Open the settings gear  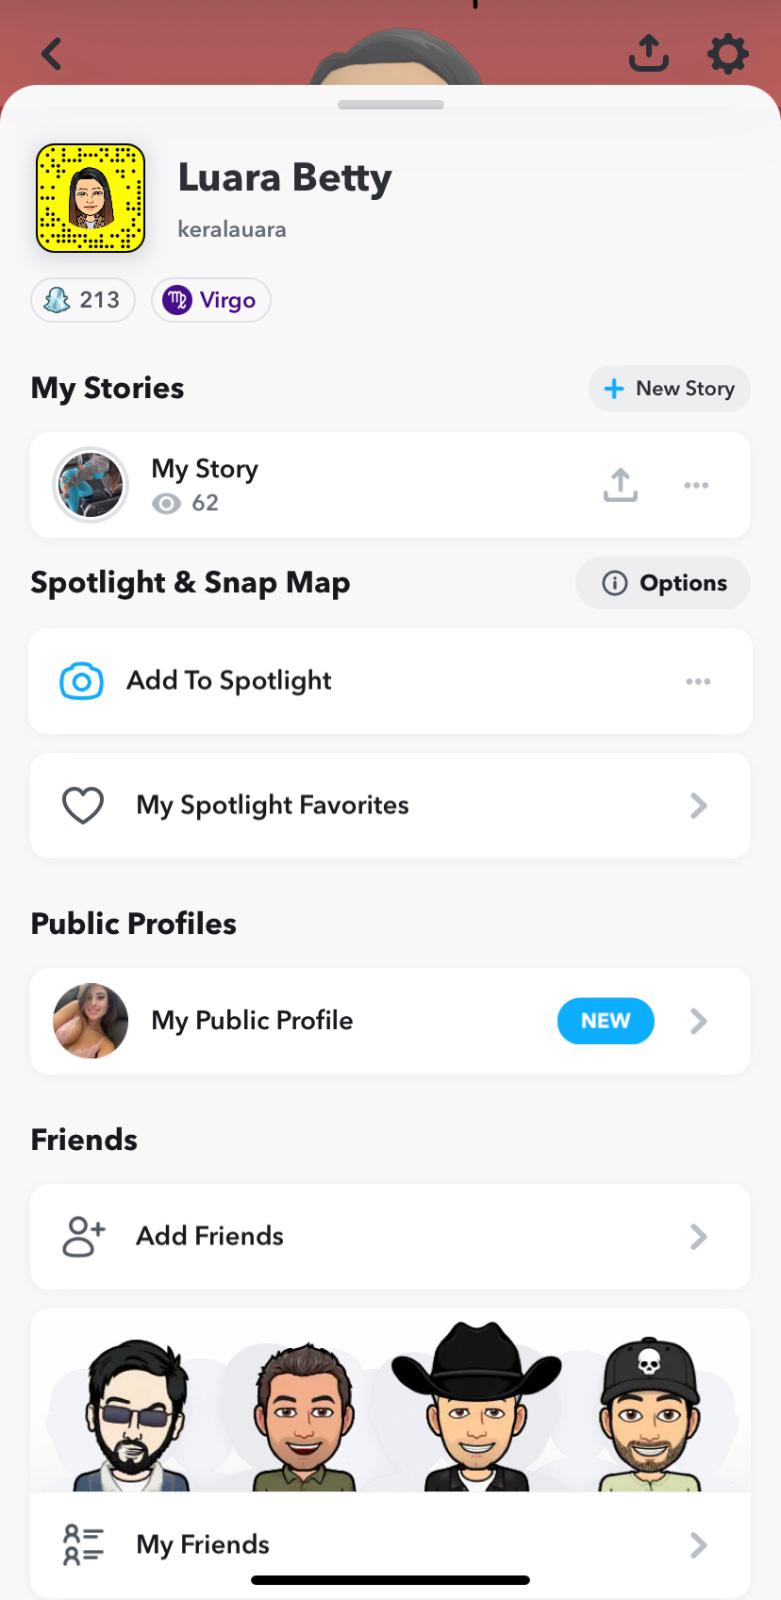727,54
